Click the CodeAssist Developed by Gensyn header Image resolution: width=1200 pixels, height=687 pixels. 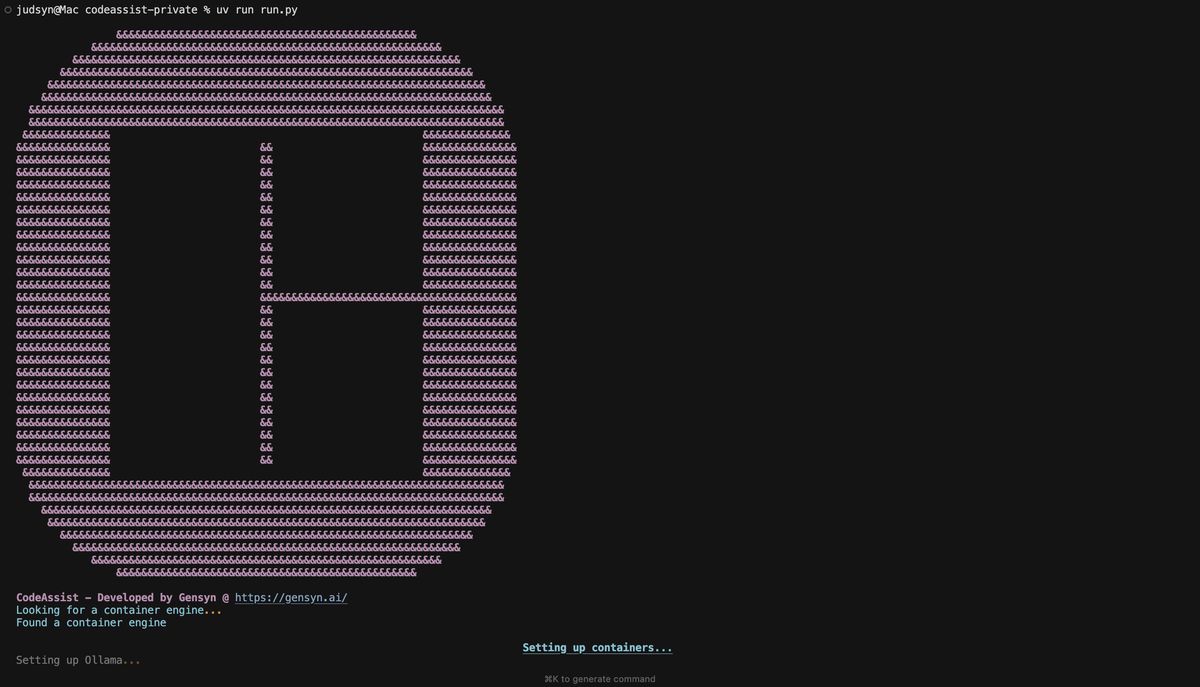120,597
